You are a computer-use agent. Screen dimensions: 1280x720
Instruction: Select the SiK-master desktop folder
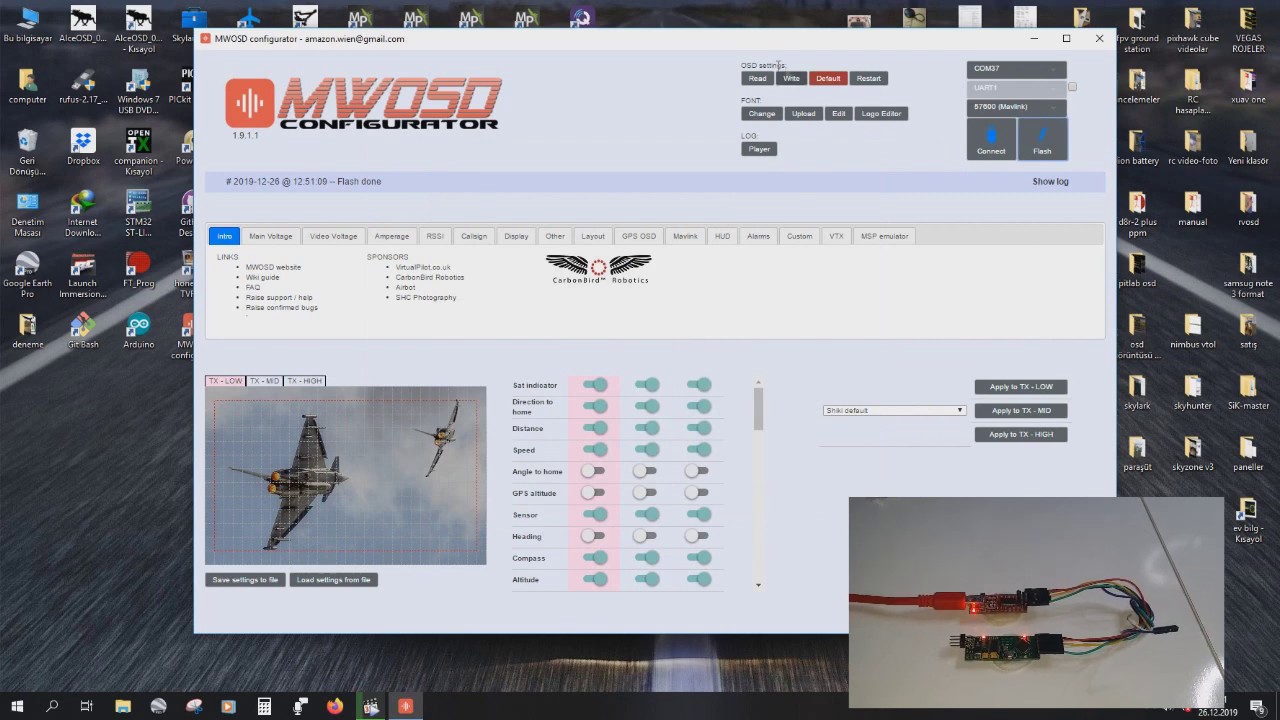point(1248,392)
